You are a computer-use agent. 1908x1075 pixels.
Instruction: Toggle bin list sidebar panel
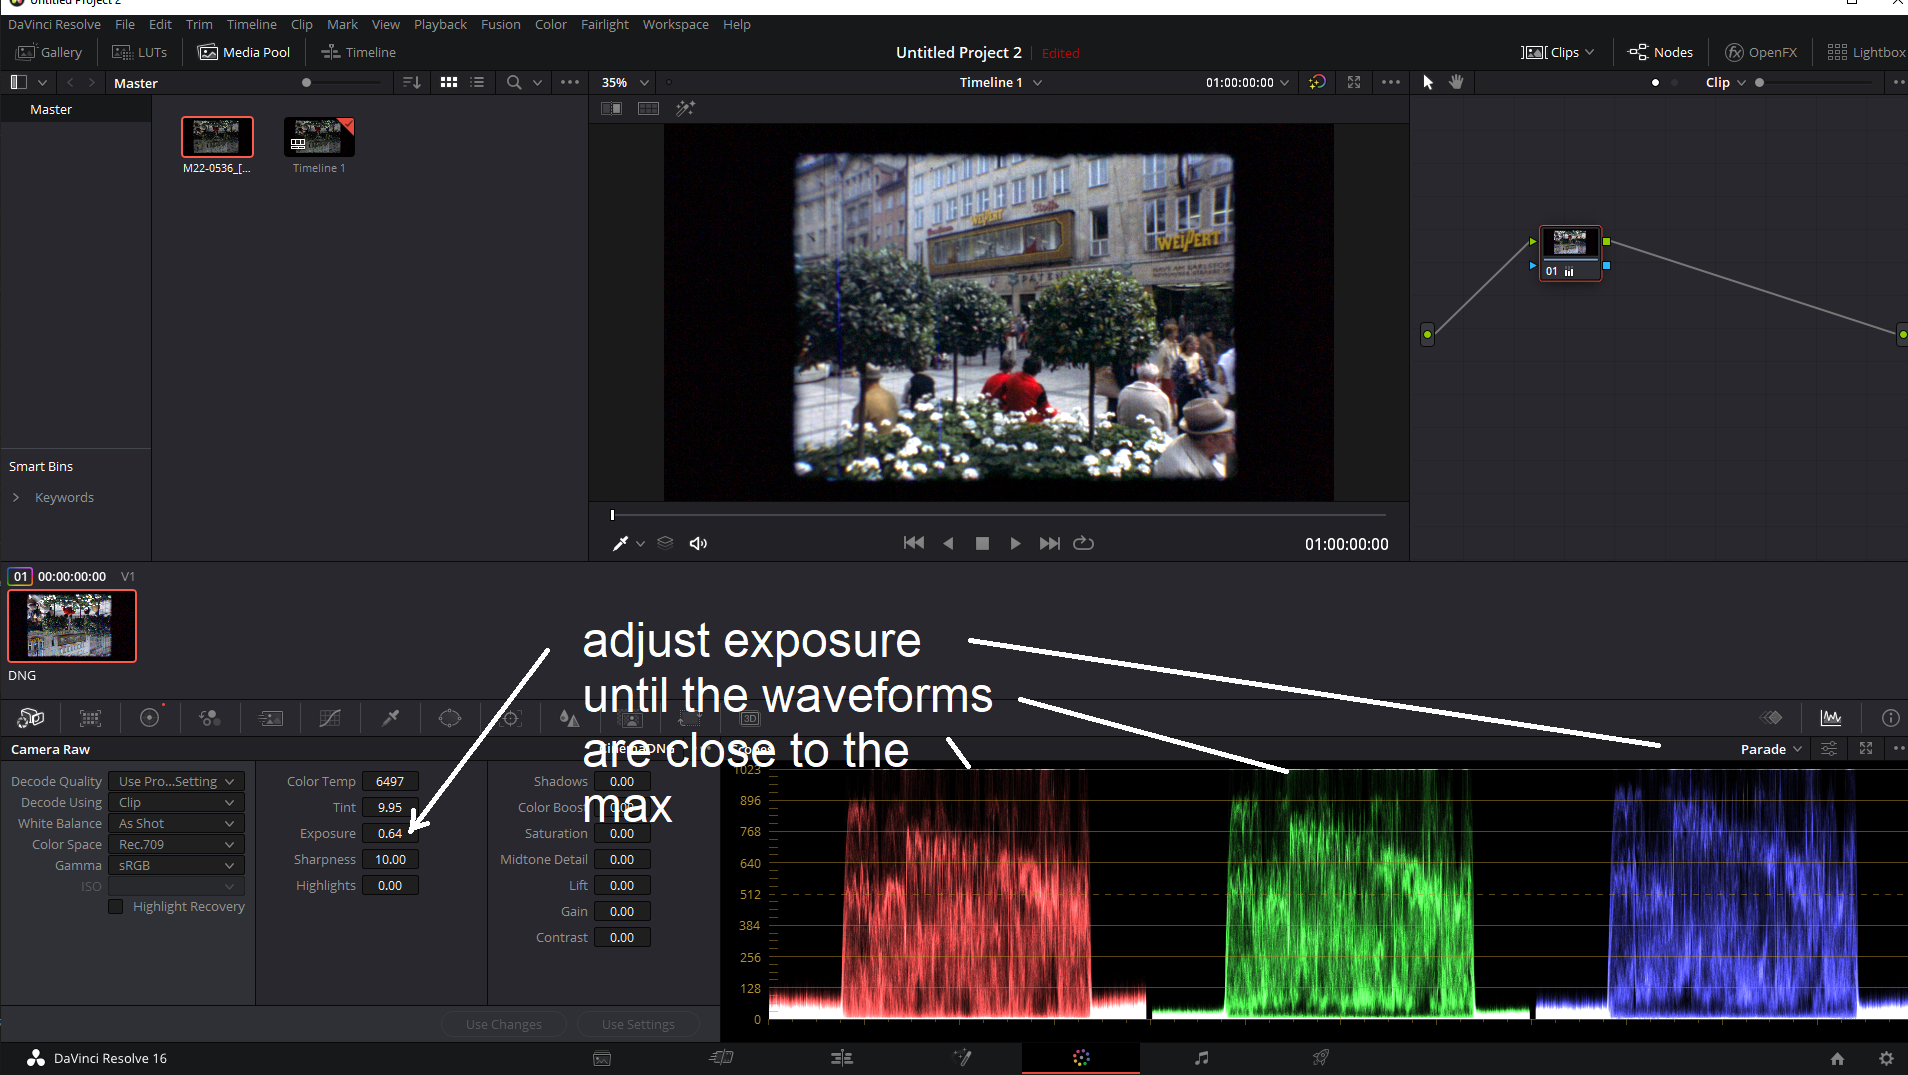pos(18,82)
